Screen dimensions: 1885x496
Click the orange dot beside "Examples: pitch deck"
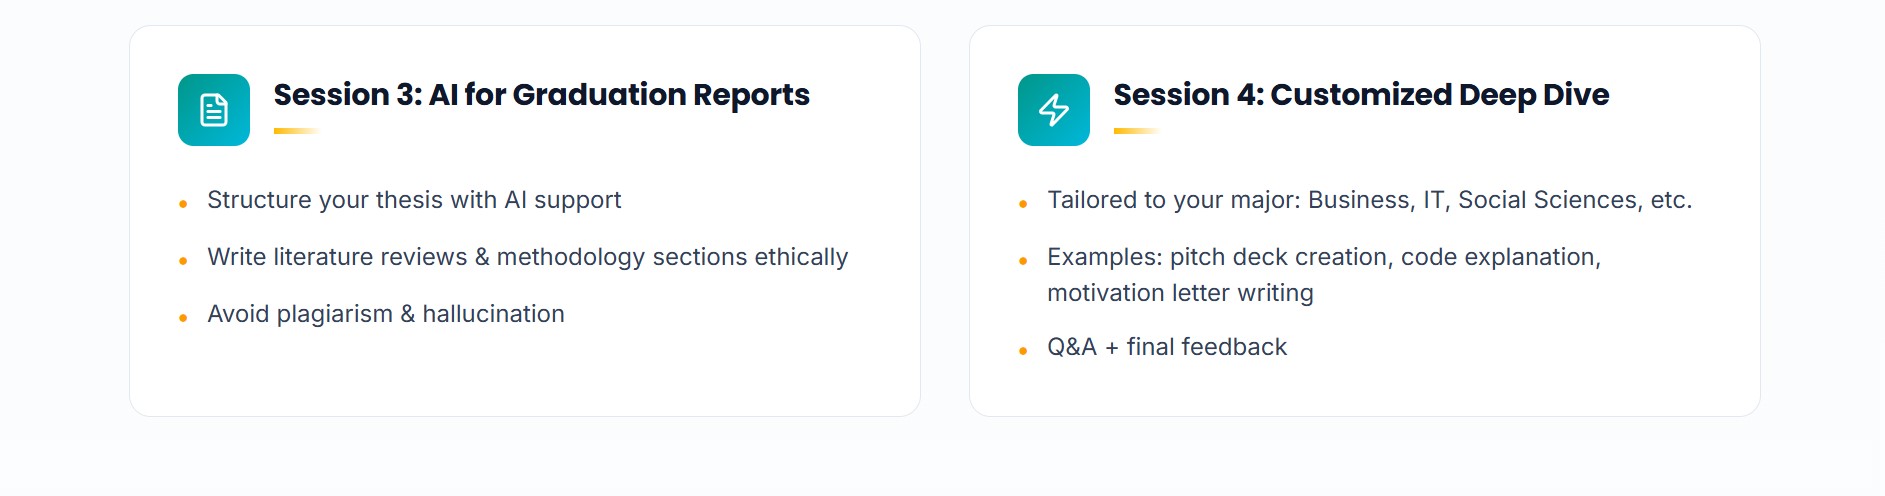pos(1023,261)
